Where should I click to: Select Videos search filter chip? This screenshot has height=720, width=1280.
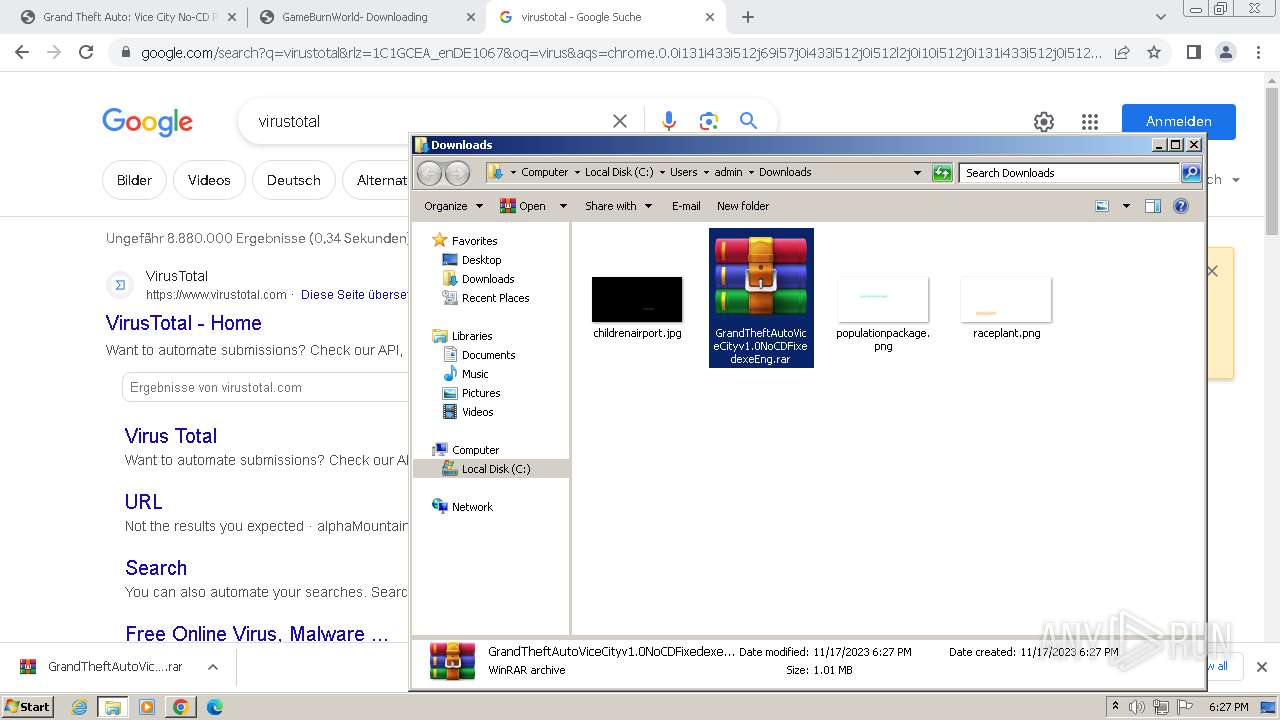[209, 180]
